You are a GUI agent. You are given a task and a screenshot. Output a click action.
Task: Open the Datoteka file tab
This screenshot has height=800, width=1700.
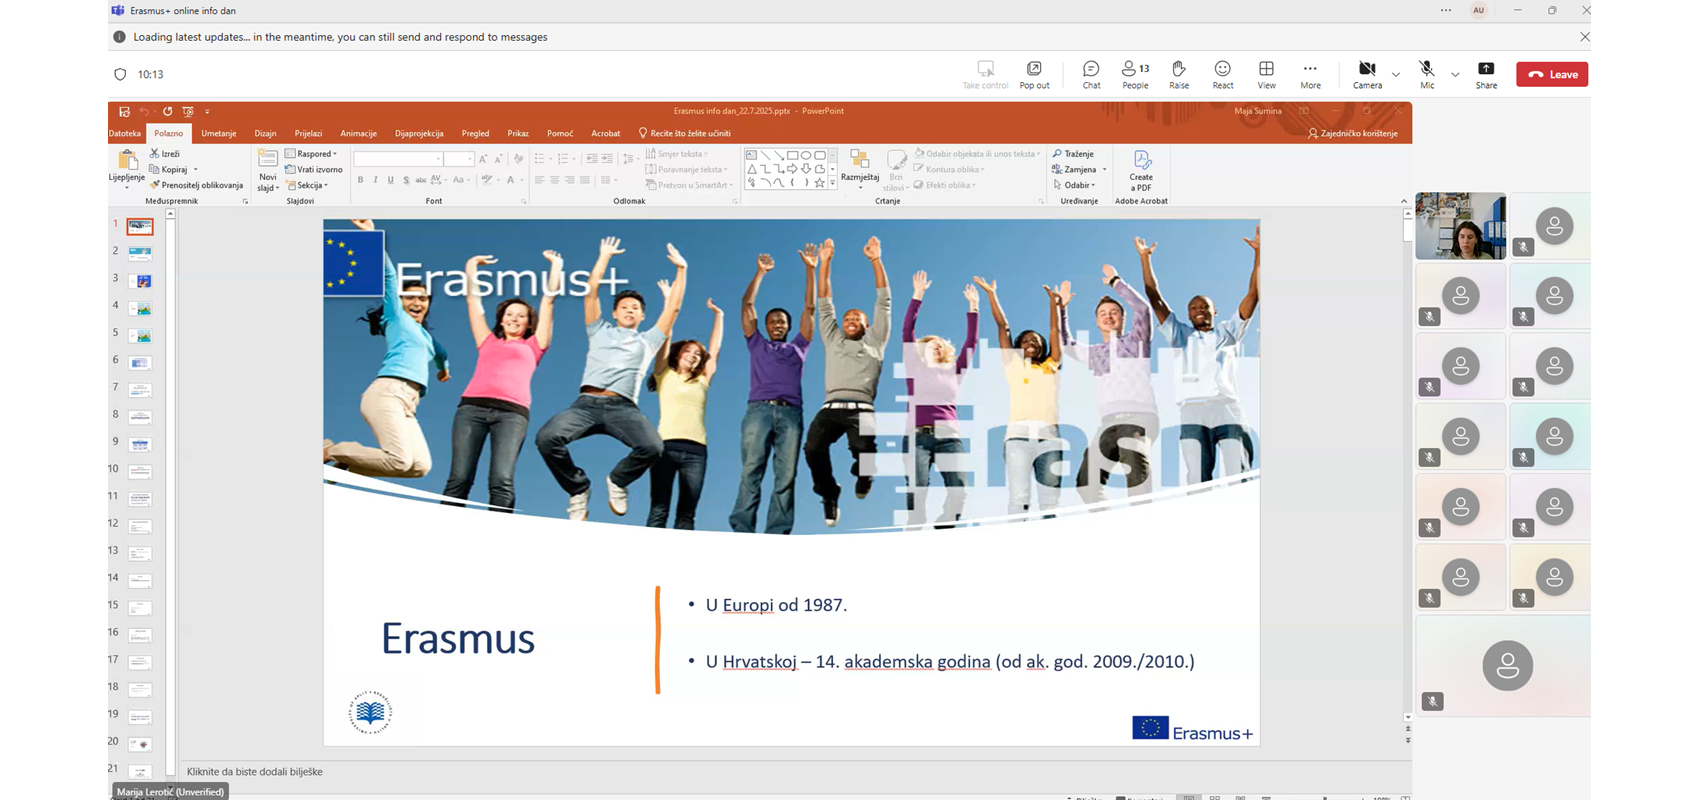click(125, 133)
